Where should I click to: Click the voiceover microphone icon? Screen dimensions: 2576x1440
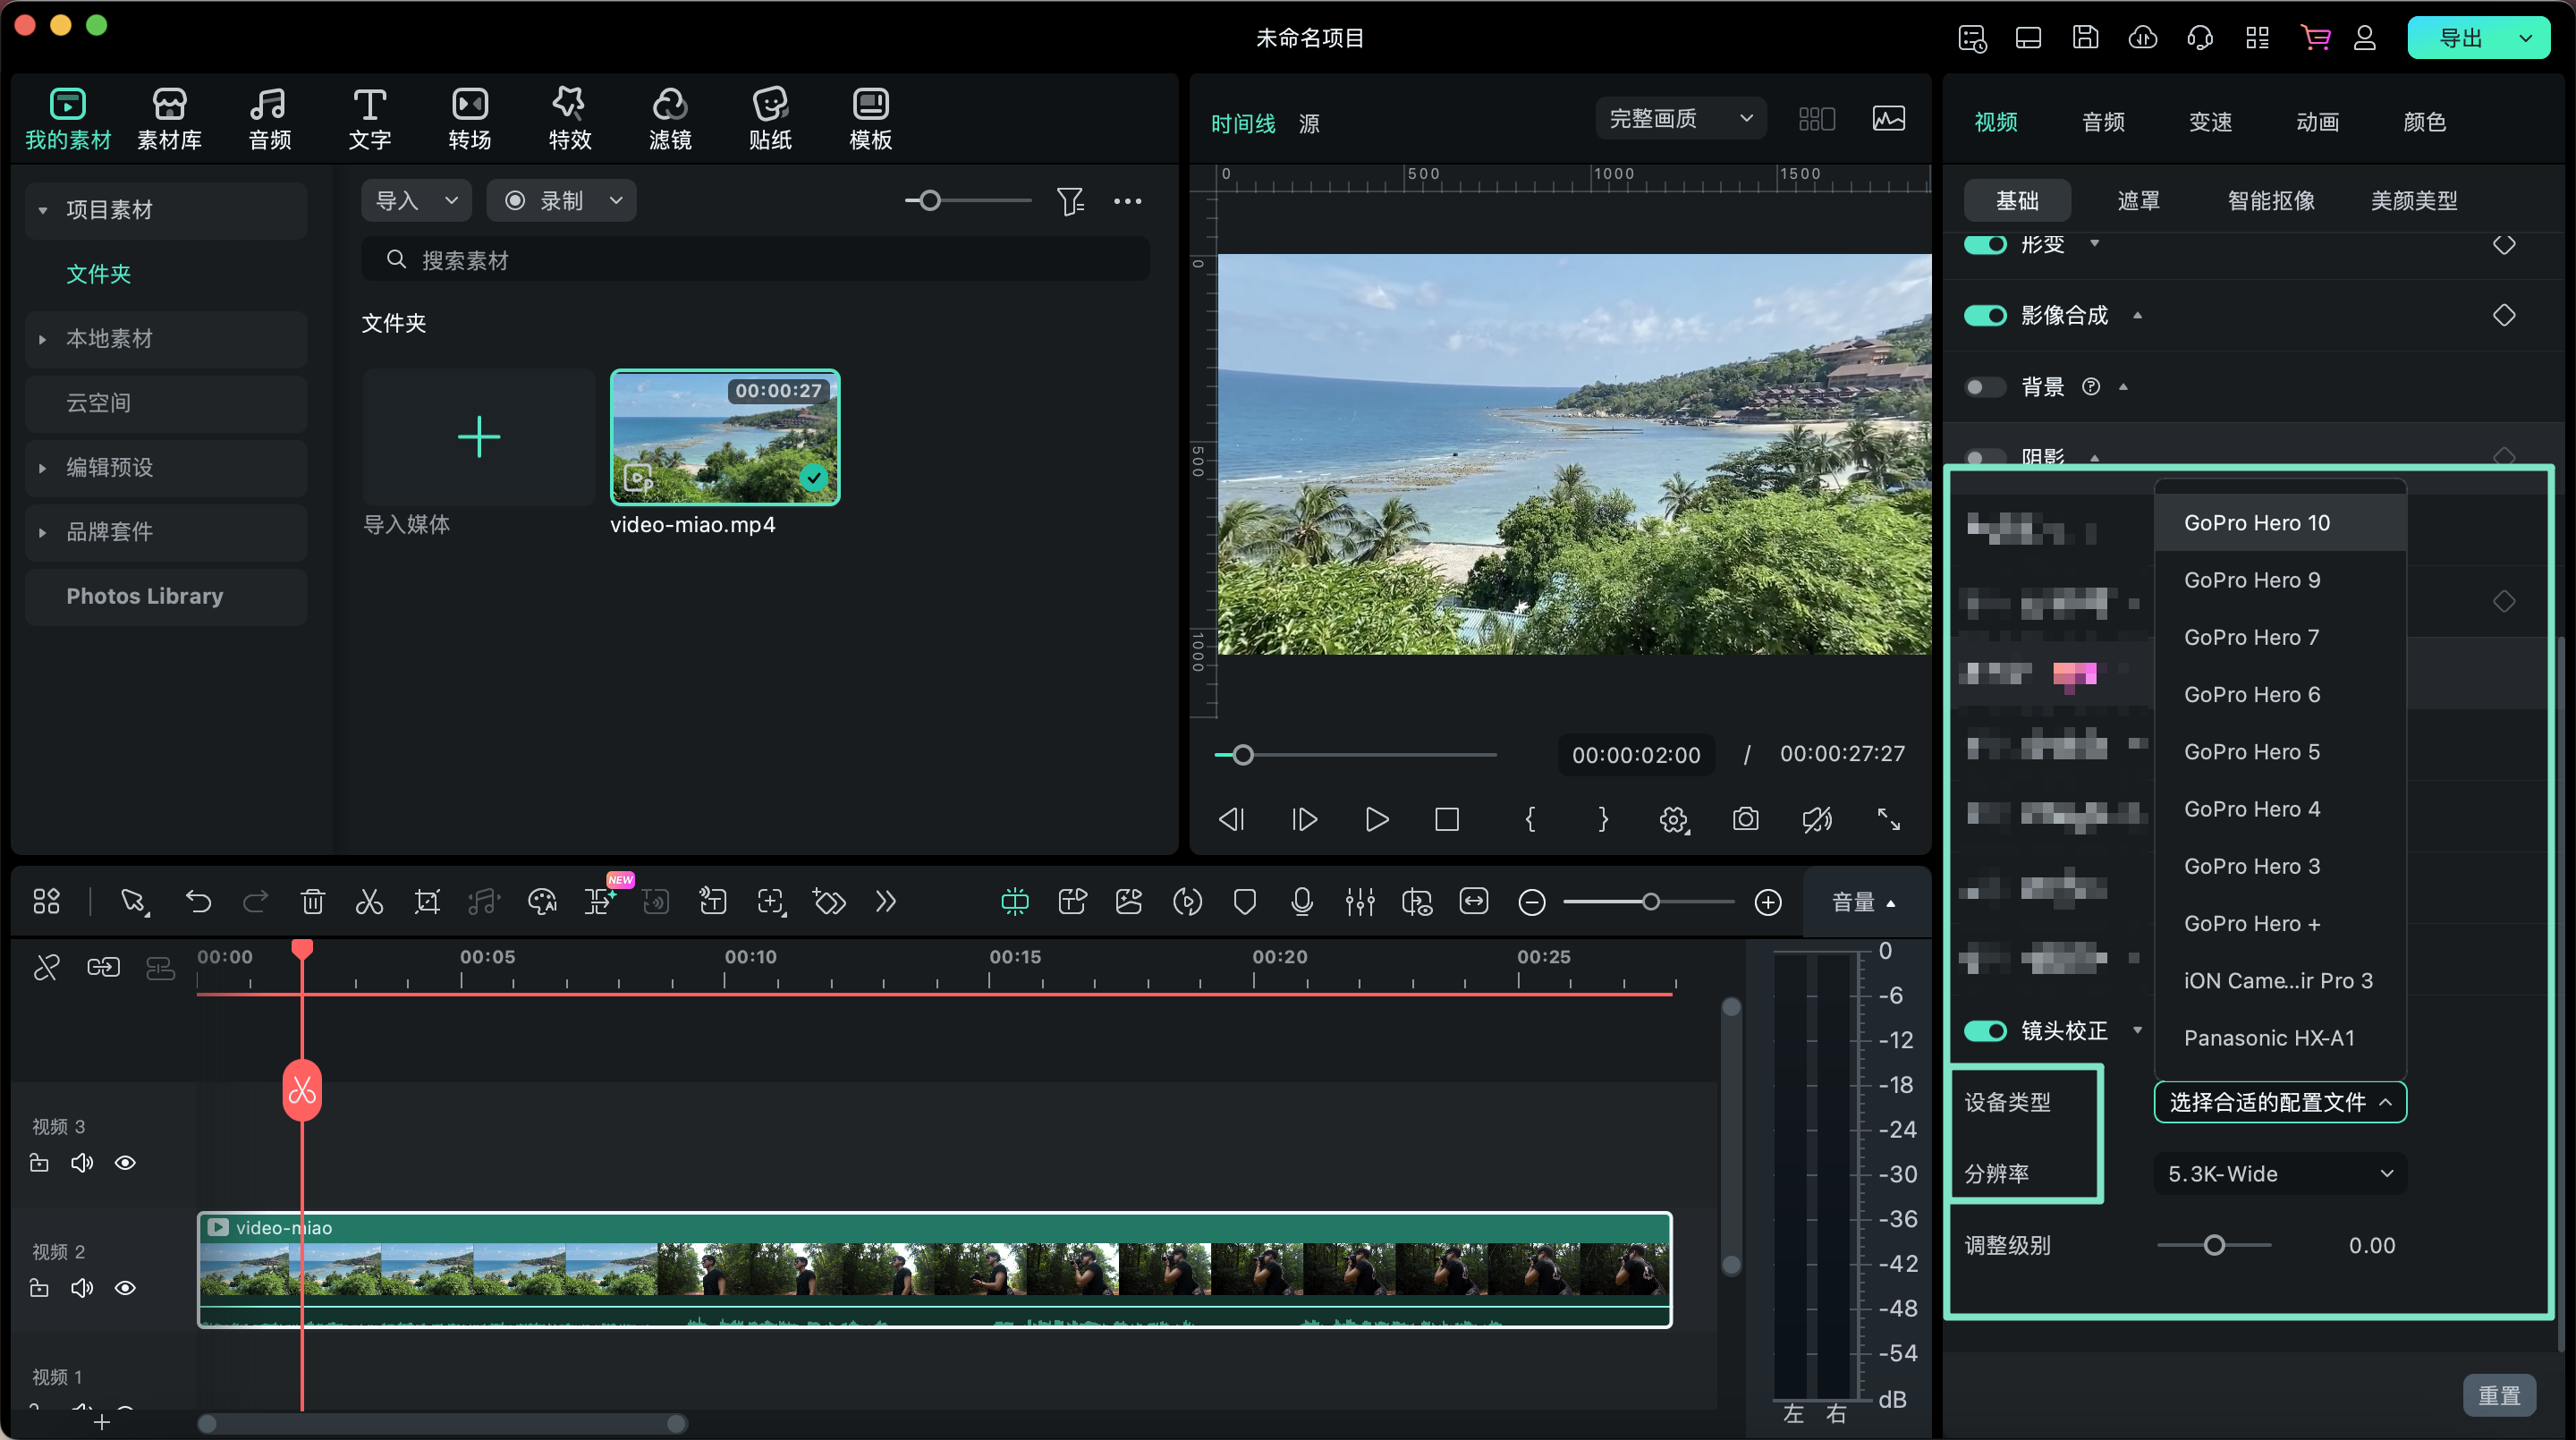[x=1301, y=902]
